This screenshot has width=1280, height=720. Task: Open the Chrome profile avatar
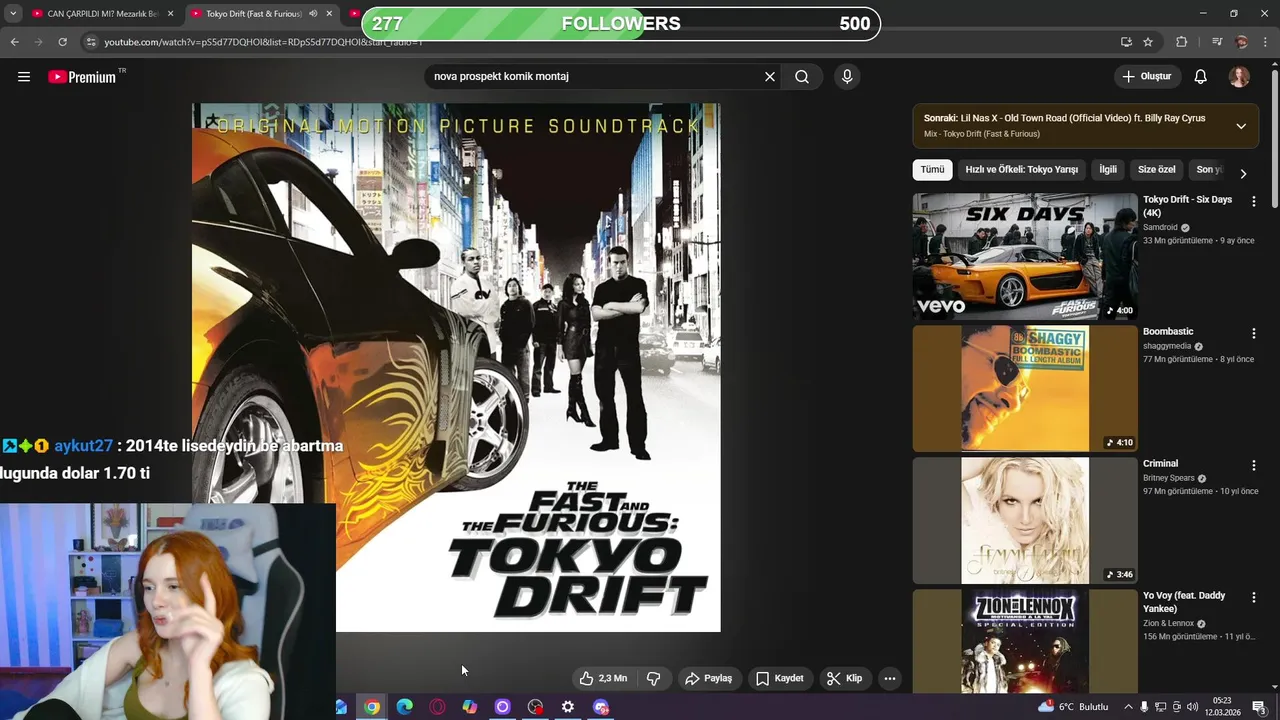(x=1242, y=42)
